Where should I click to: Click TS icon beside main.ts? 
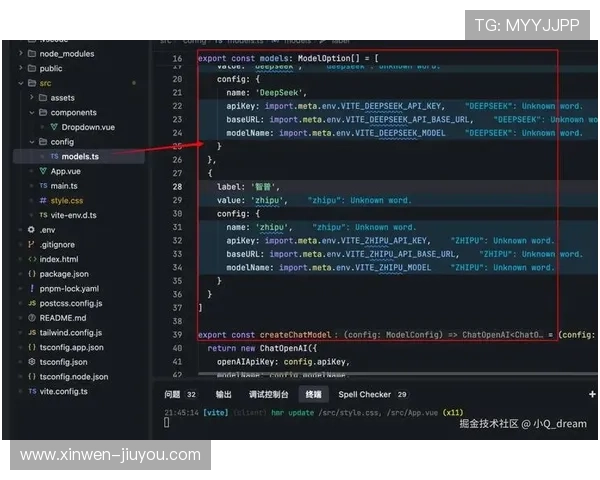click(x=43, y=186)
